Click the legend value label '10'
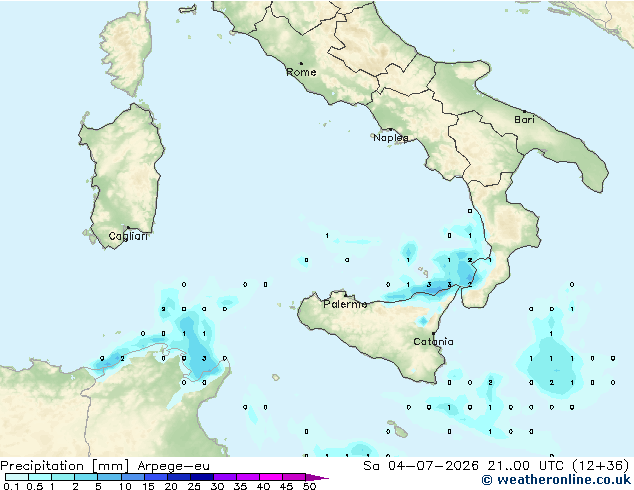Screen dimensions: 634x490 point(125,486)
